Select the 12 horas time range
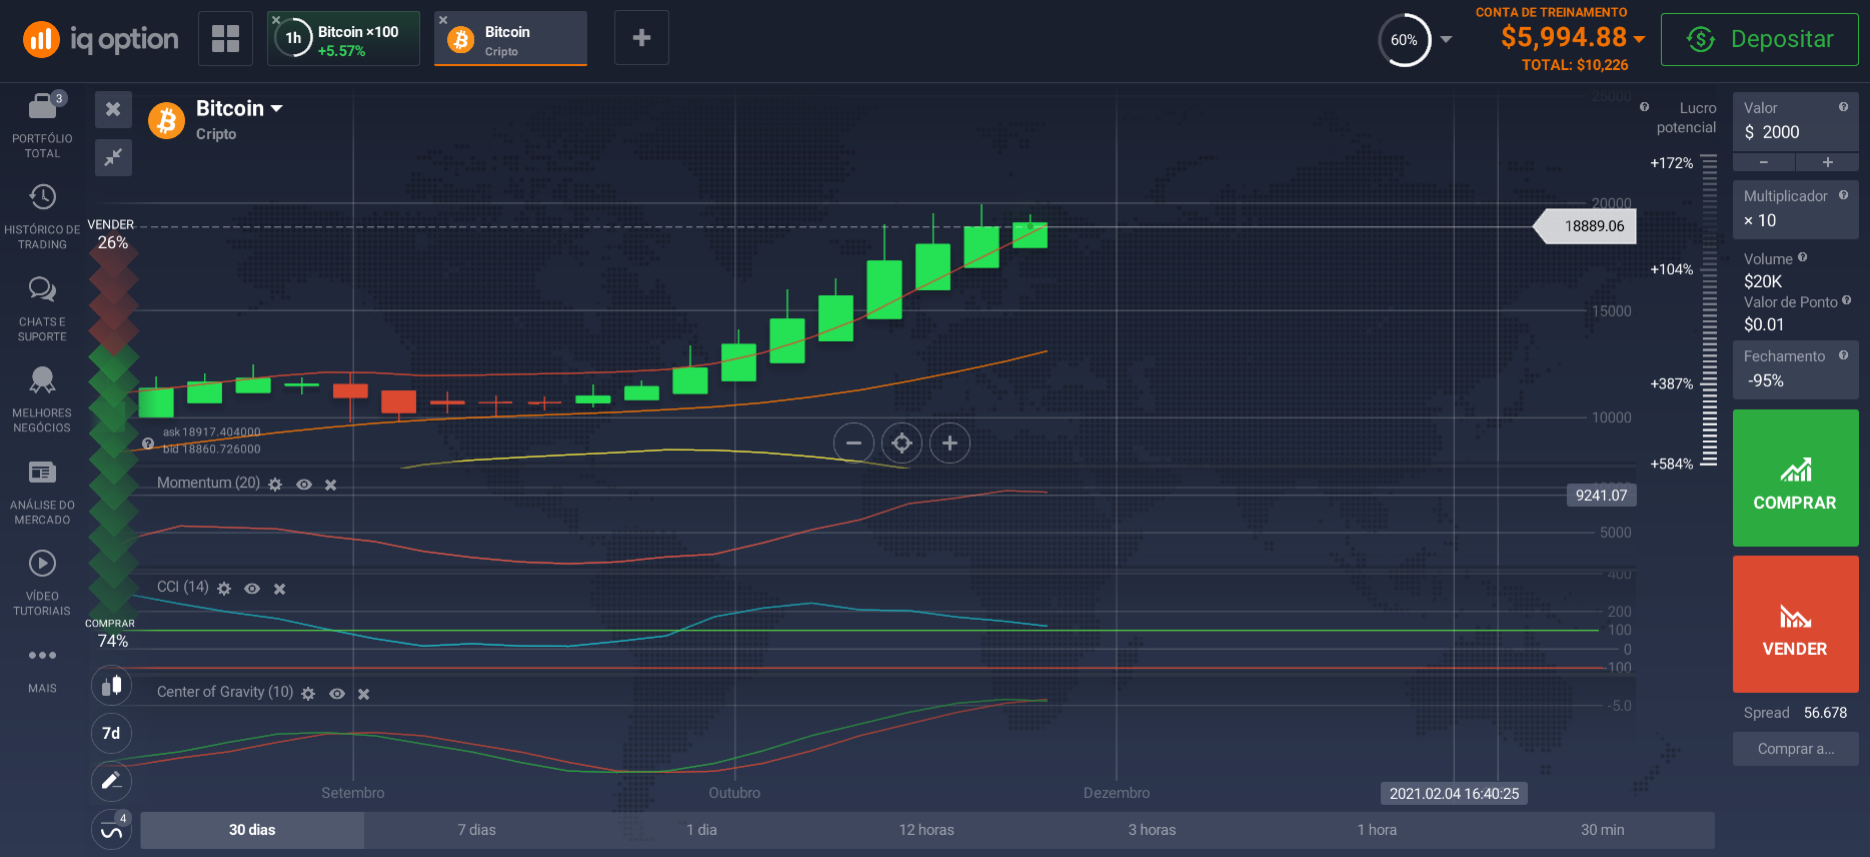This screenshot has width=1870, height=857. coord(927,830)
